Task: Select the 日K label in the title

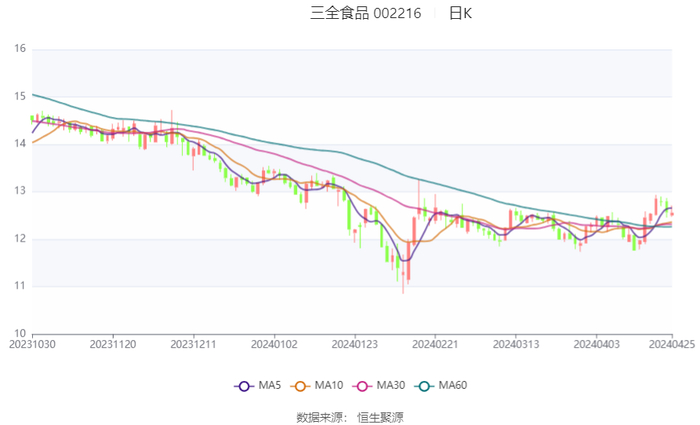Action: [460, 13]
